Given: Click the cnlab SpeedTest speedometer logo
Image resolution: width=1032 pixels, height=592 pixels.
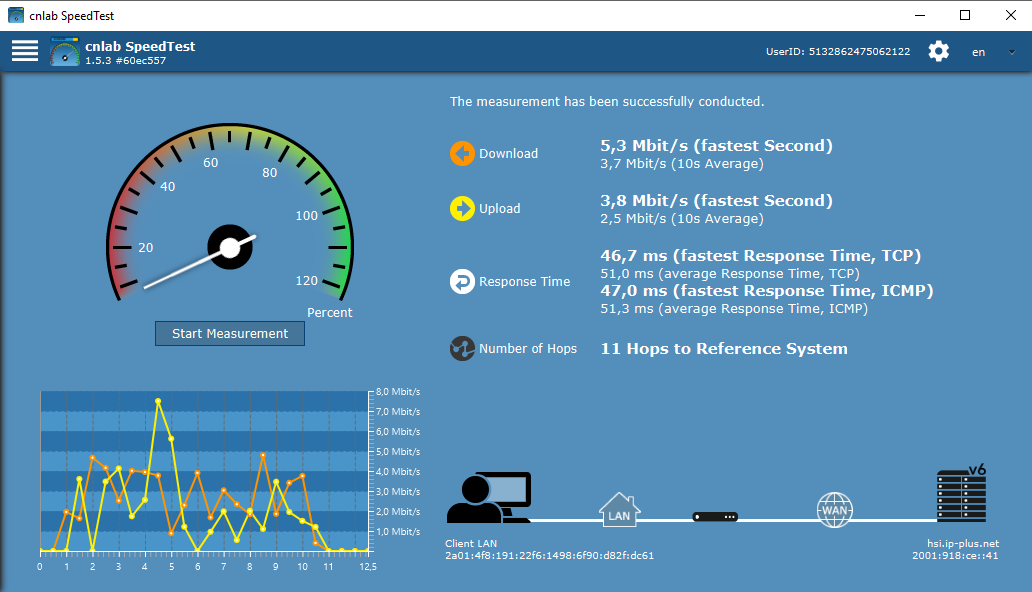Looking at the screenshot, I should pos(64,52).
